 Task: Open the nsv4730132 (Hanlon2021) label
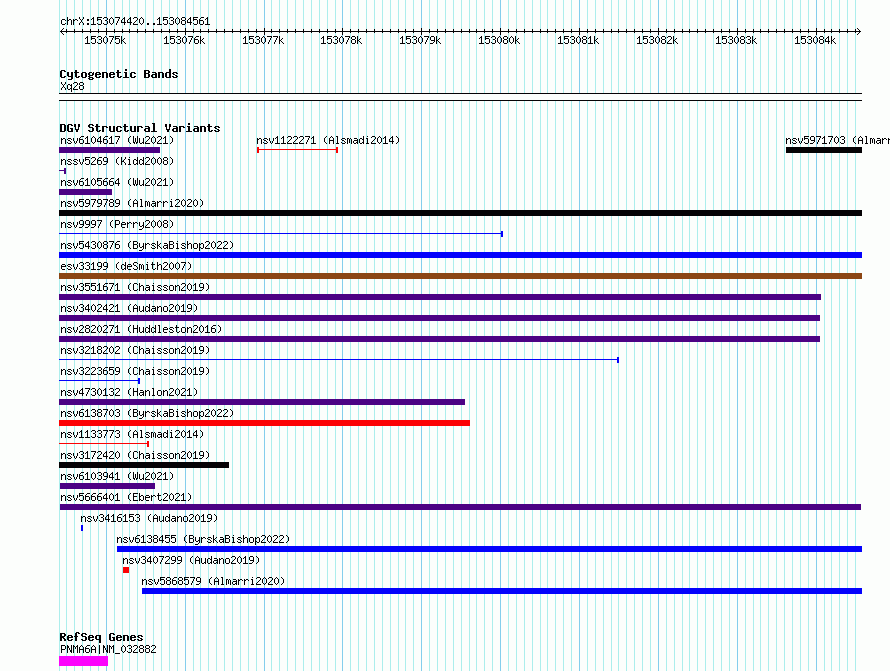click(129, 392)
